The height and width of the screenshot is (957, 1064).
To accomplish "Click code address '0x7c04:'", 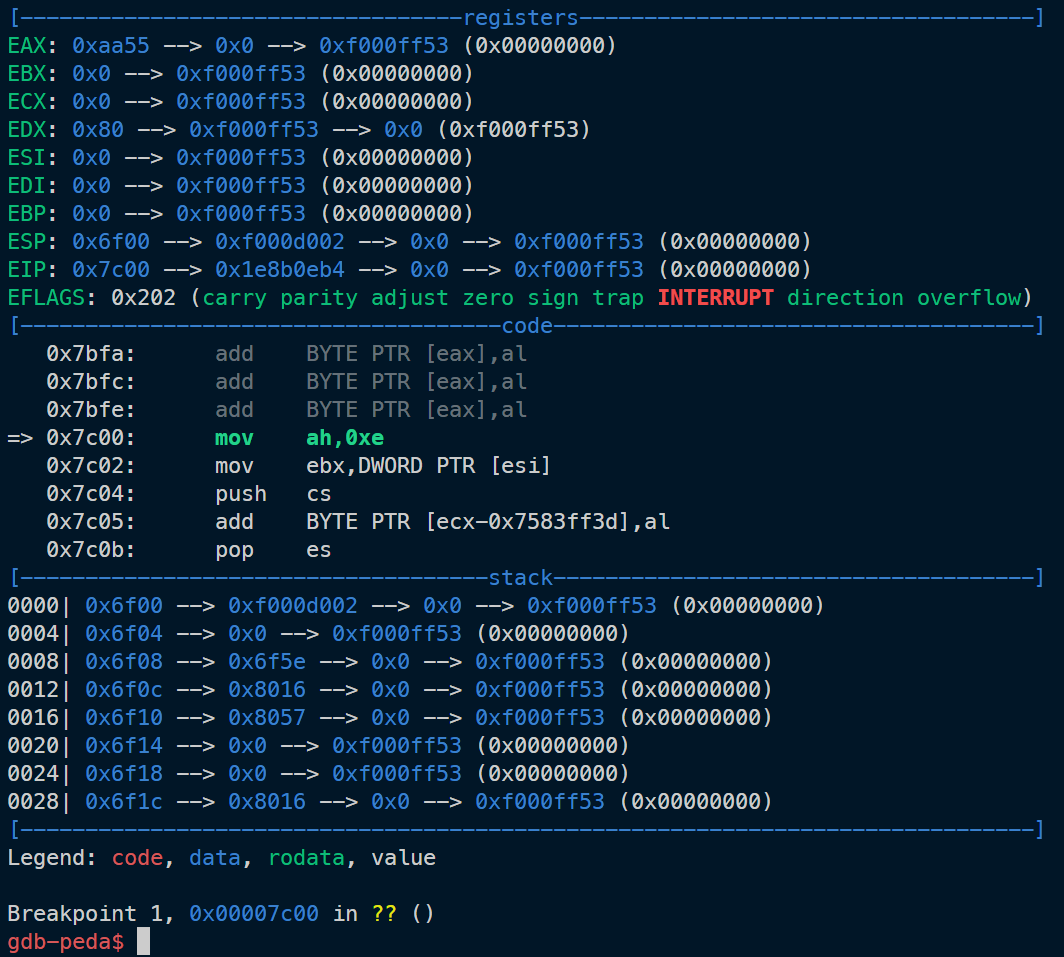I will coord(90,493).
